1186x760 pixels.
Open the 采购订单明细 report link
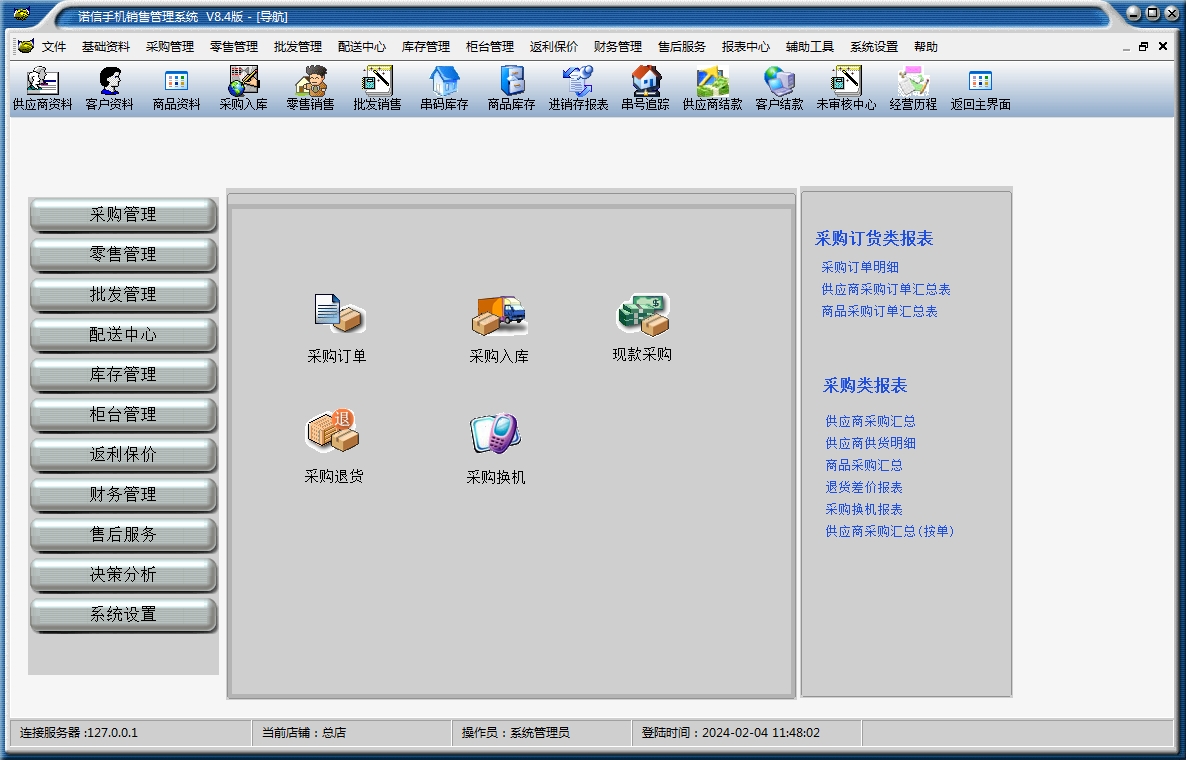pyautogui.click(x=860, y=267)
